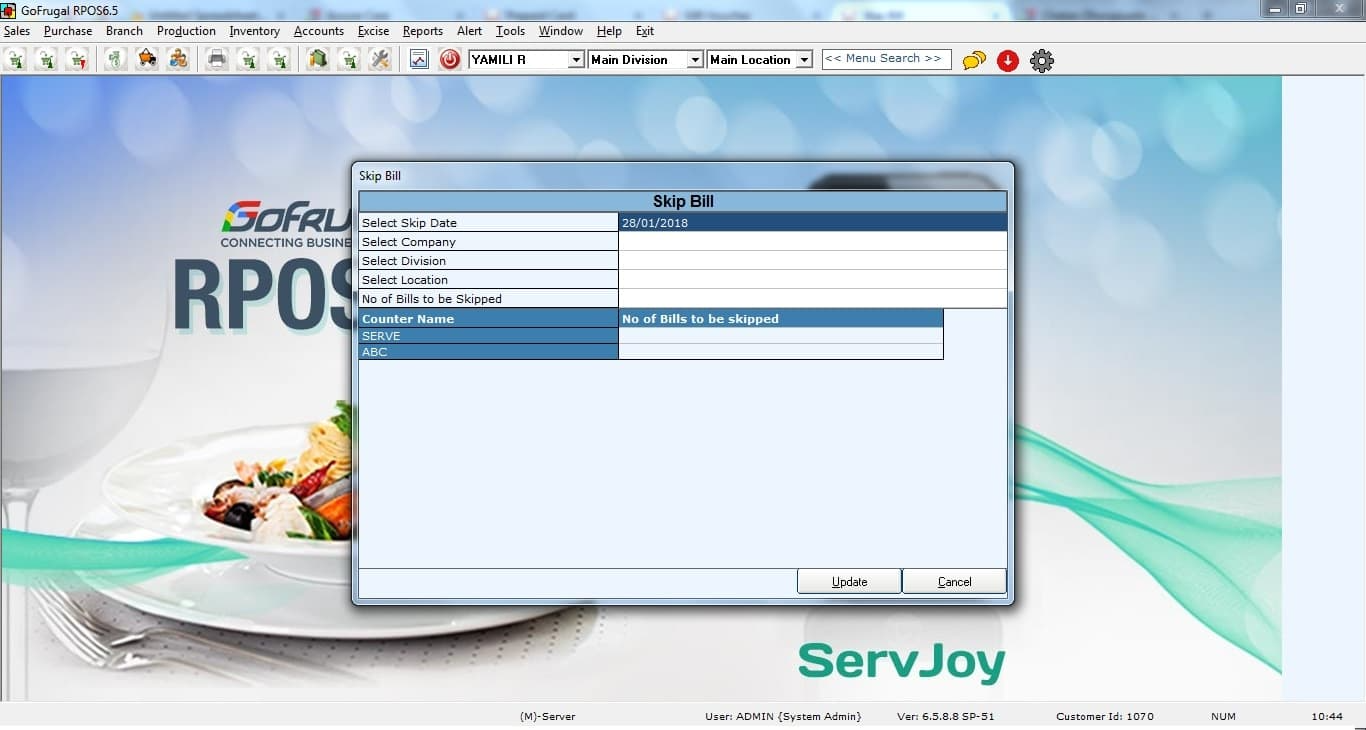
Task: Click the cart icon between boxes and wrench icons
Action: [349, 60]
